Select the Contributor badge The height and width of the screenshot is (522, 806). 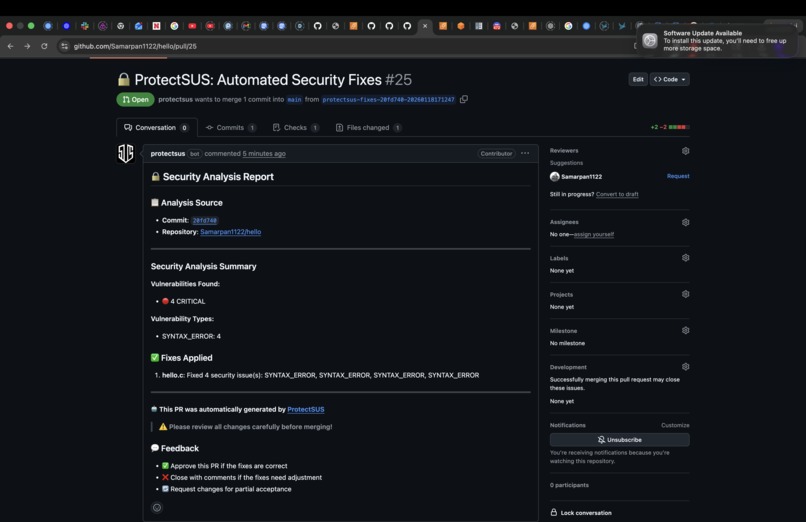tap(496, 154)
